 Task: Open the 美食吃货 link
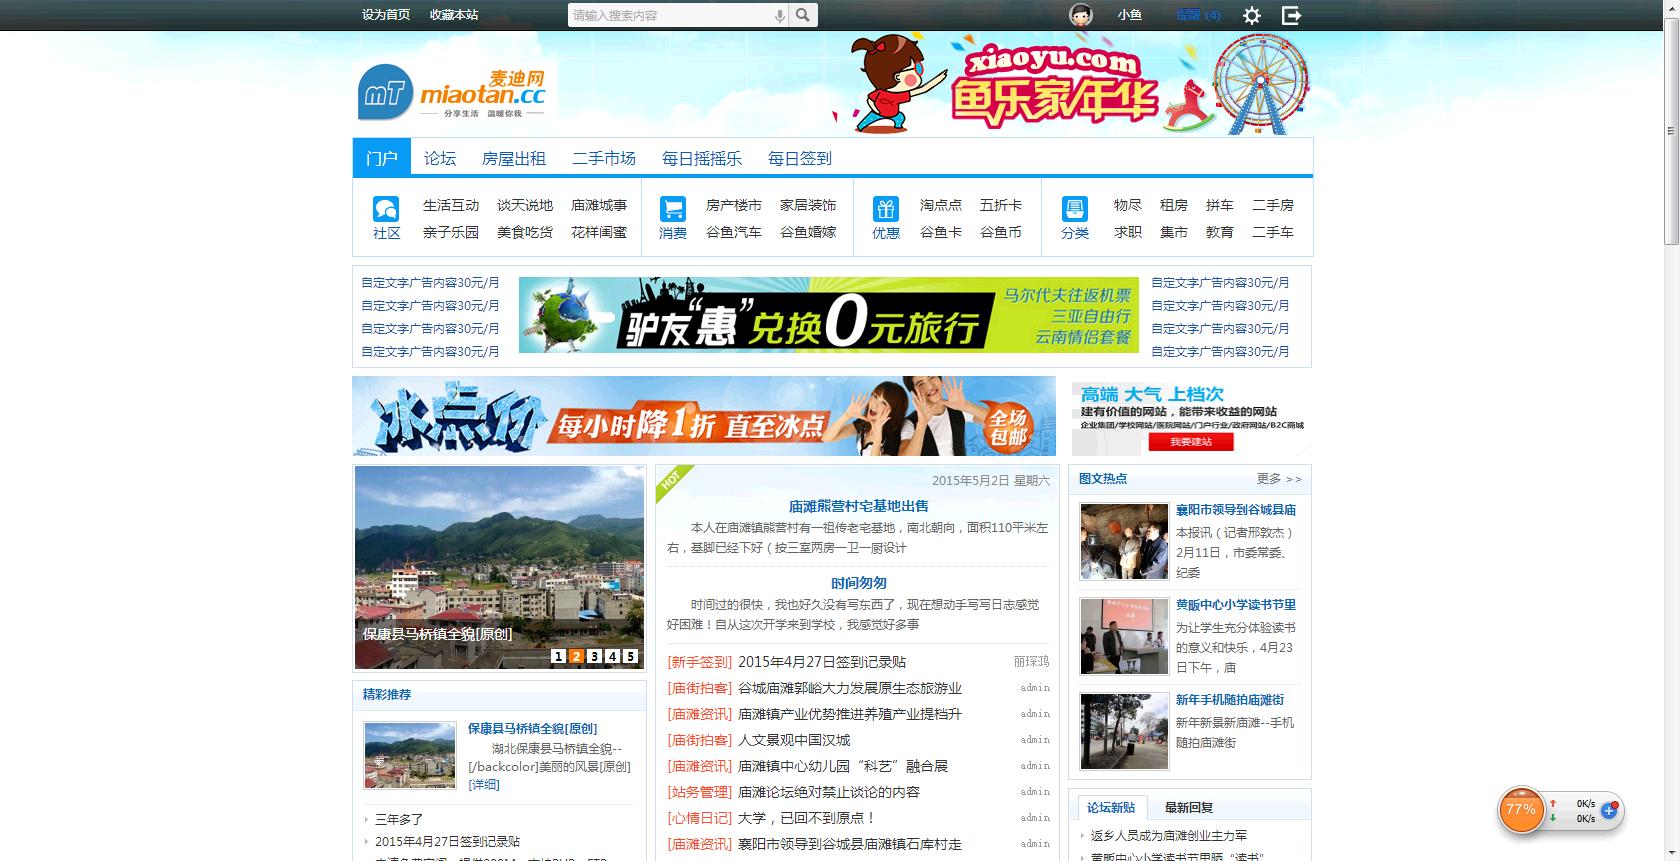(525, 232)
